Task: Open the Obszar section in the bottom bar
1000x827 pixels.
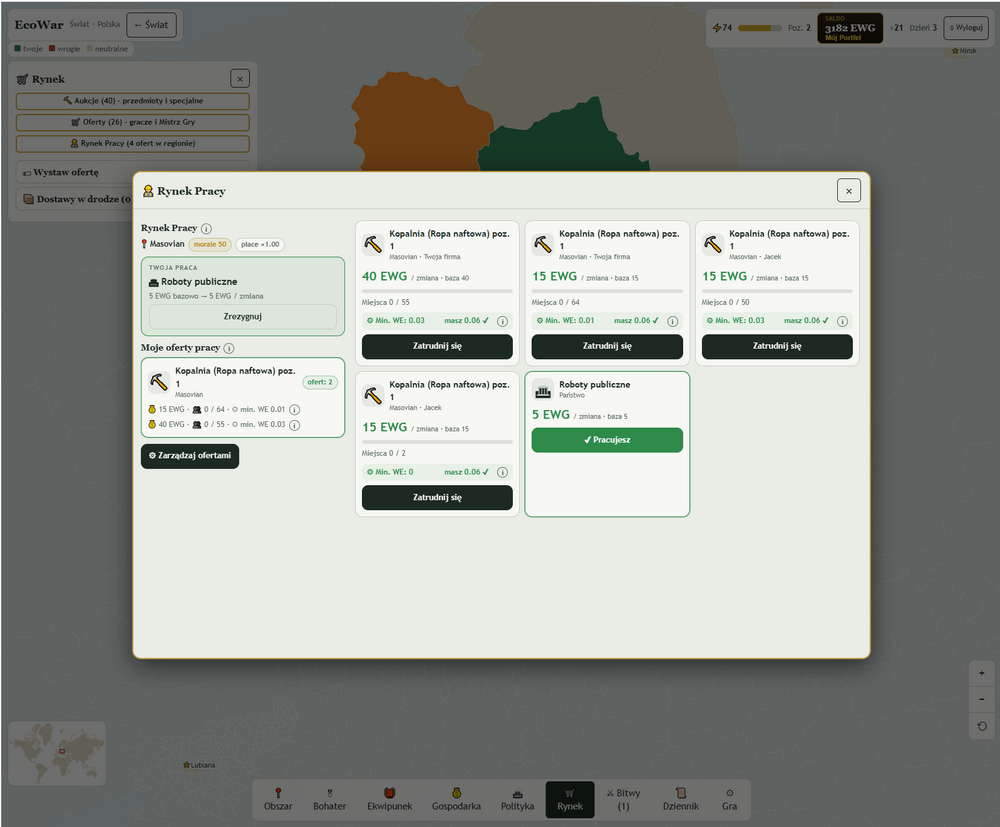Action: click(278, 800)
